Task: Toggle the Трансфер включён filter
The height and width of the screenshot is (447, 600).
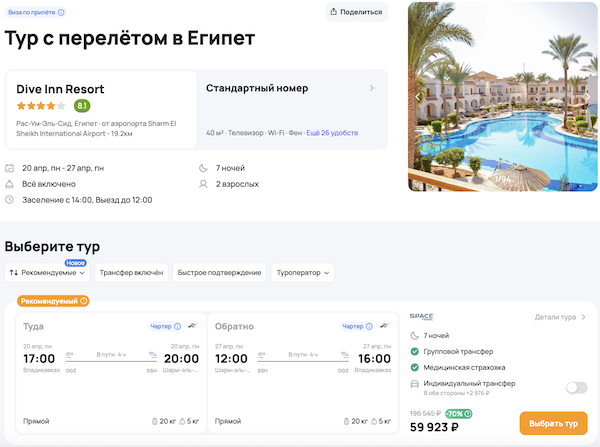Action: click(130, 272)
